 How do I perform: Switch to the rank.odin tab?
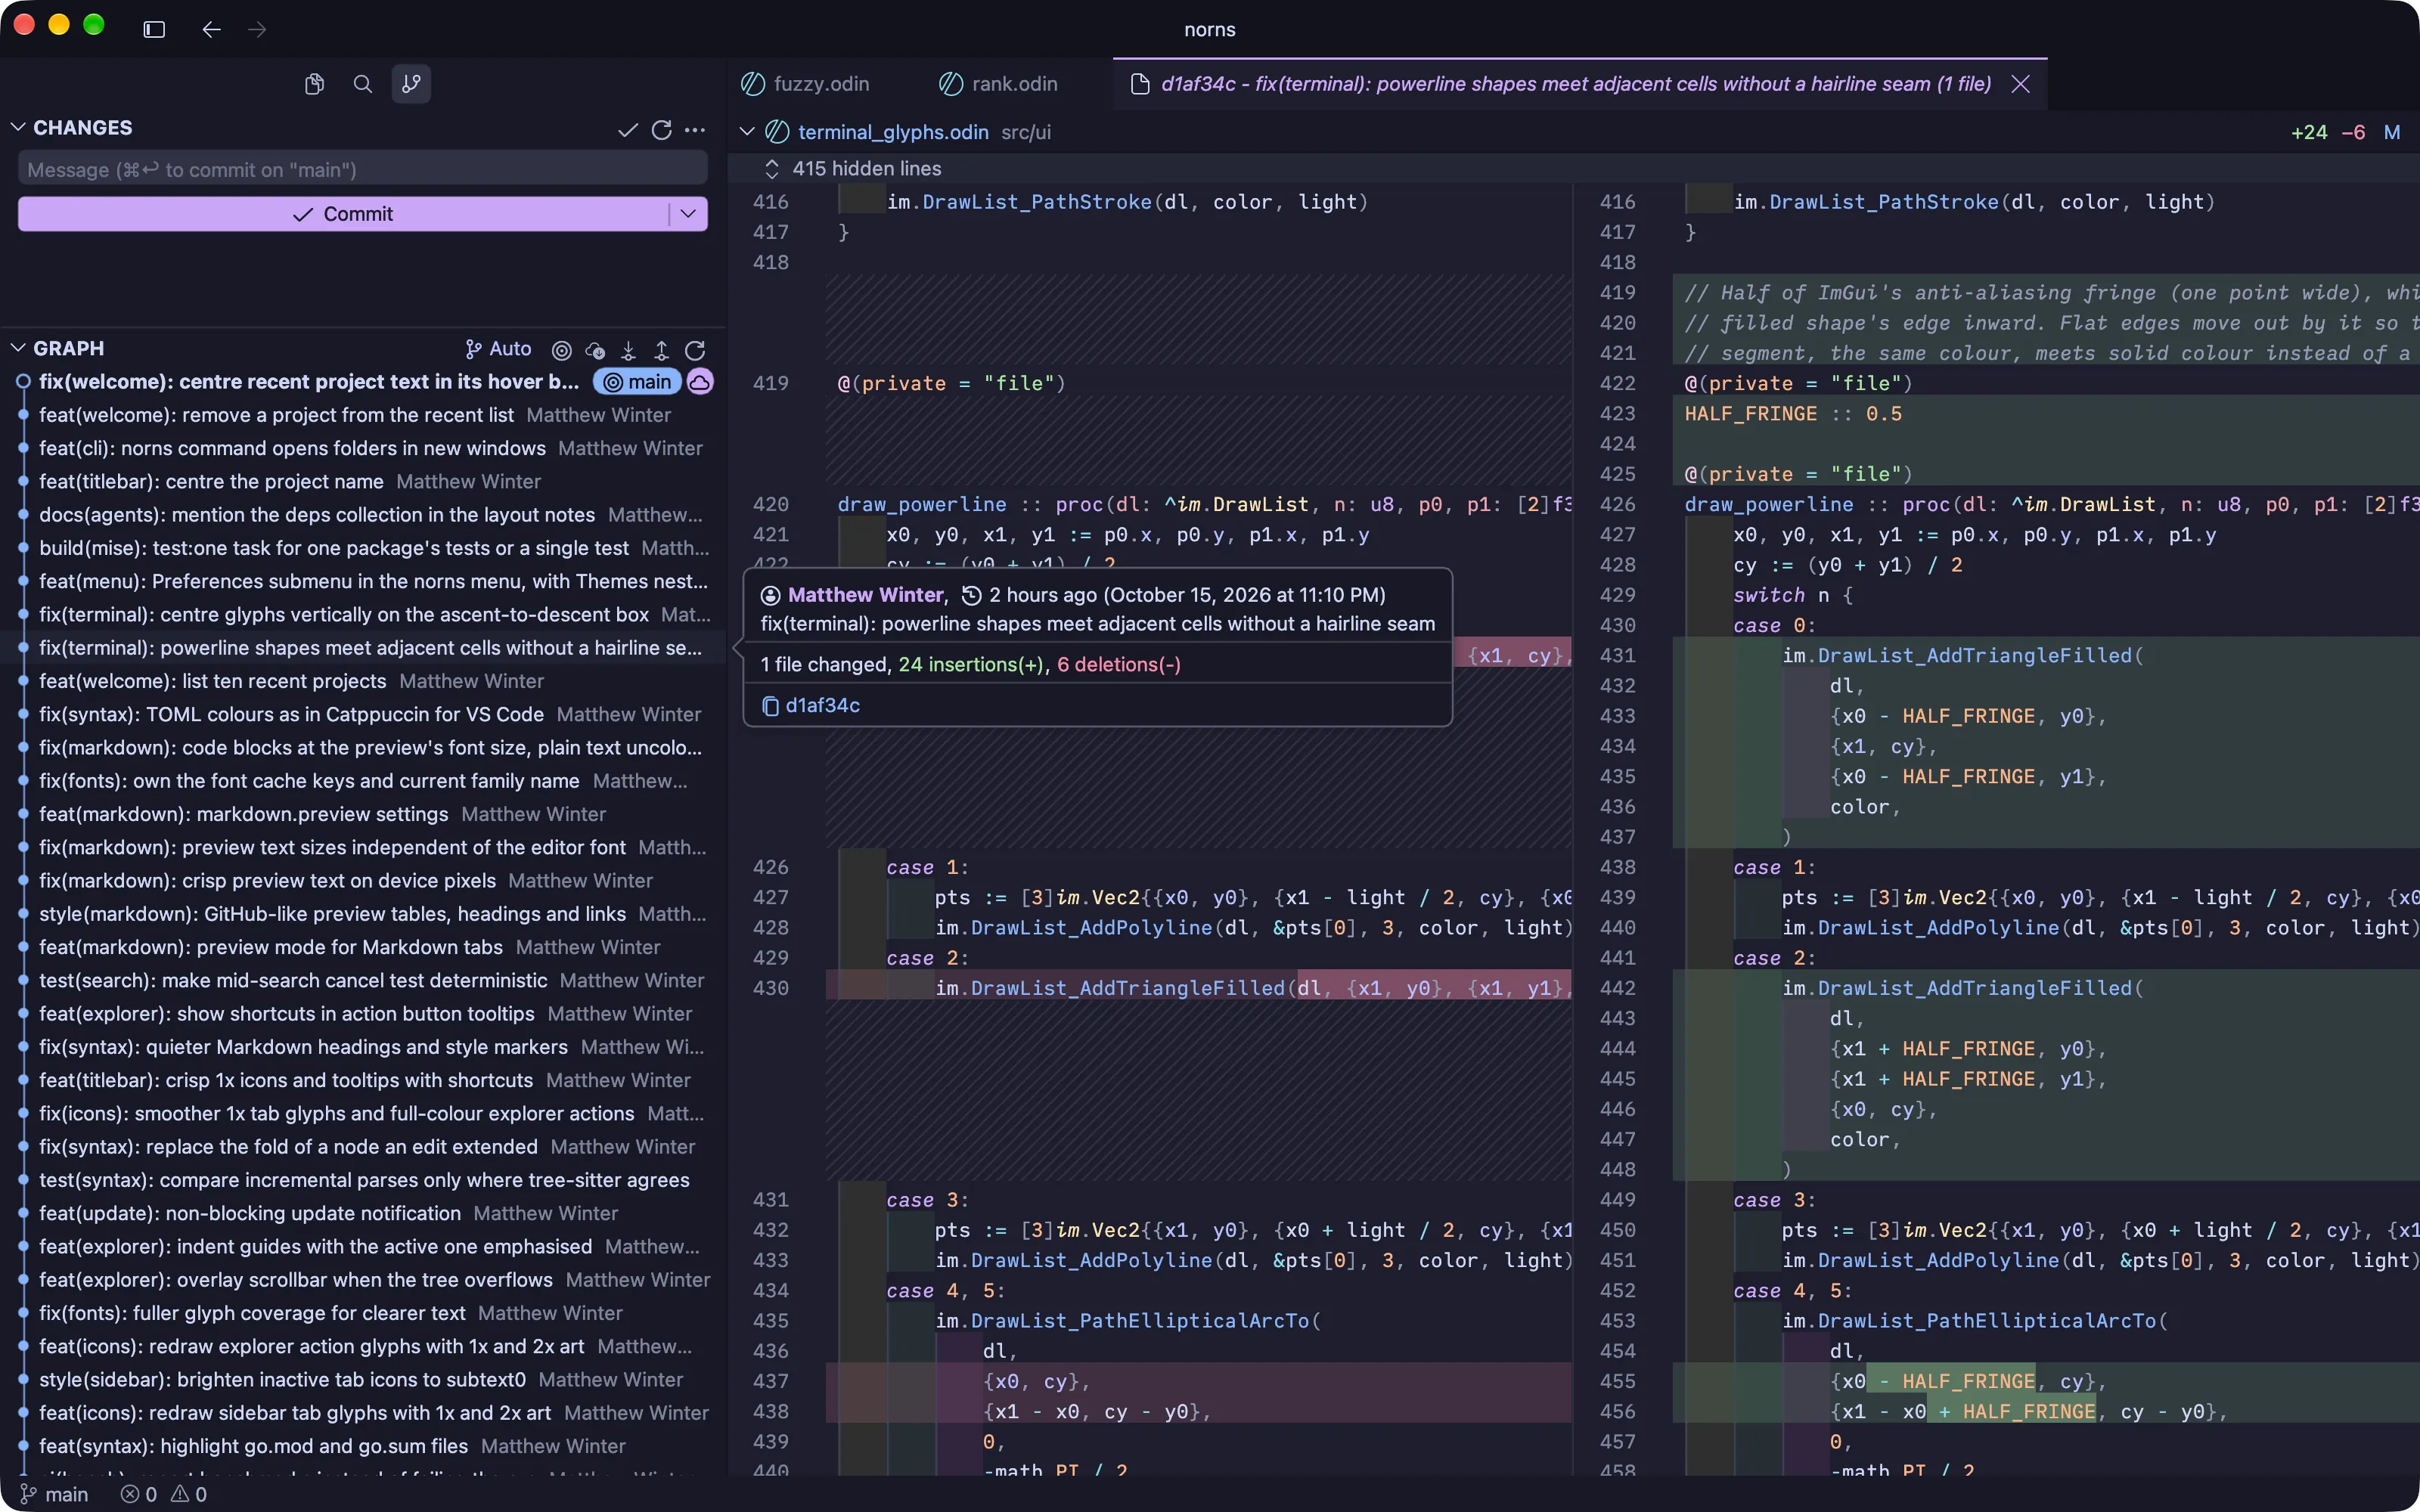(998, 84)
